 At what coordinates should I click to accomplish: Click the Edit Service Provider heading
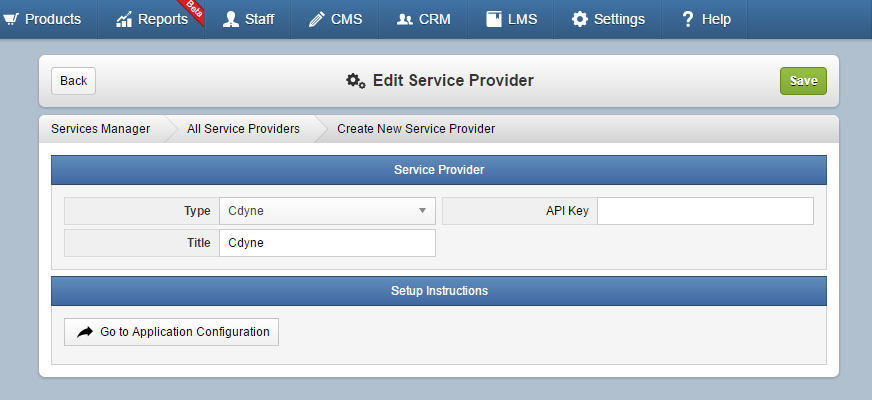(453, 81)
